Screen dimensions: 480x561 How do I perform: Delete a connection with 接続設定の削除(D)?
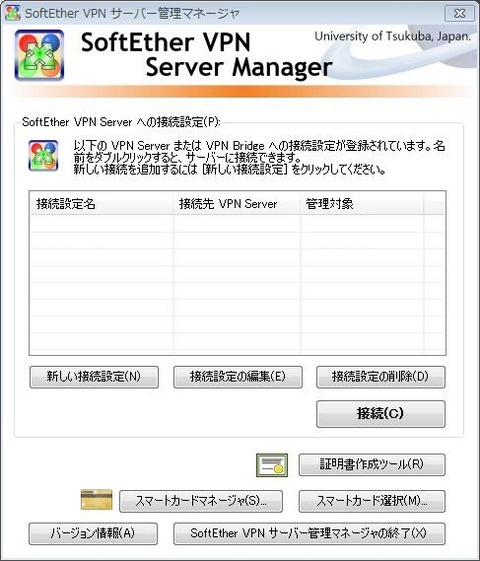(x=381, y=377)
